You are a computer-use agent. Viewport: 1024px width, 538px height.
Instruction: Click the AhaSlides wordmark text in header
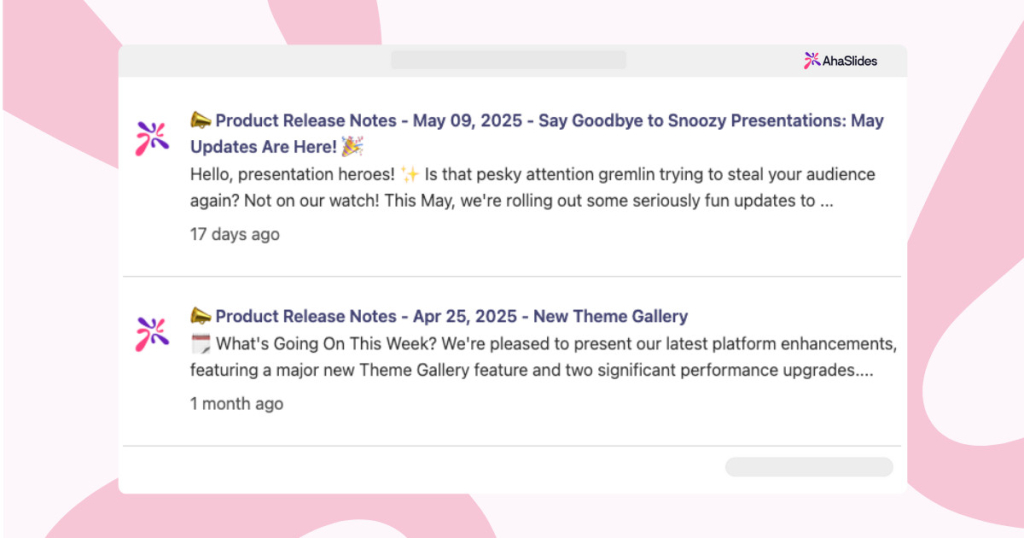pyautogui.click(x=850, y=61)
